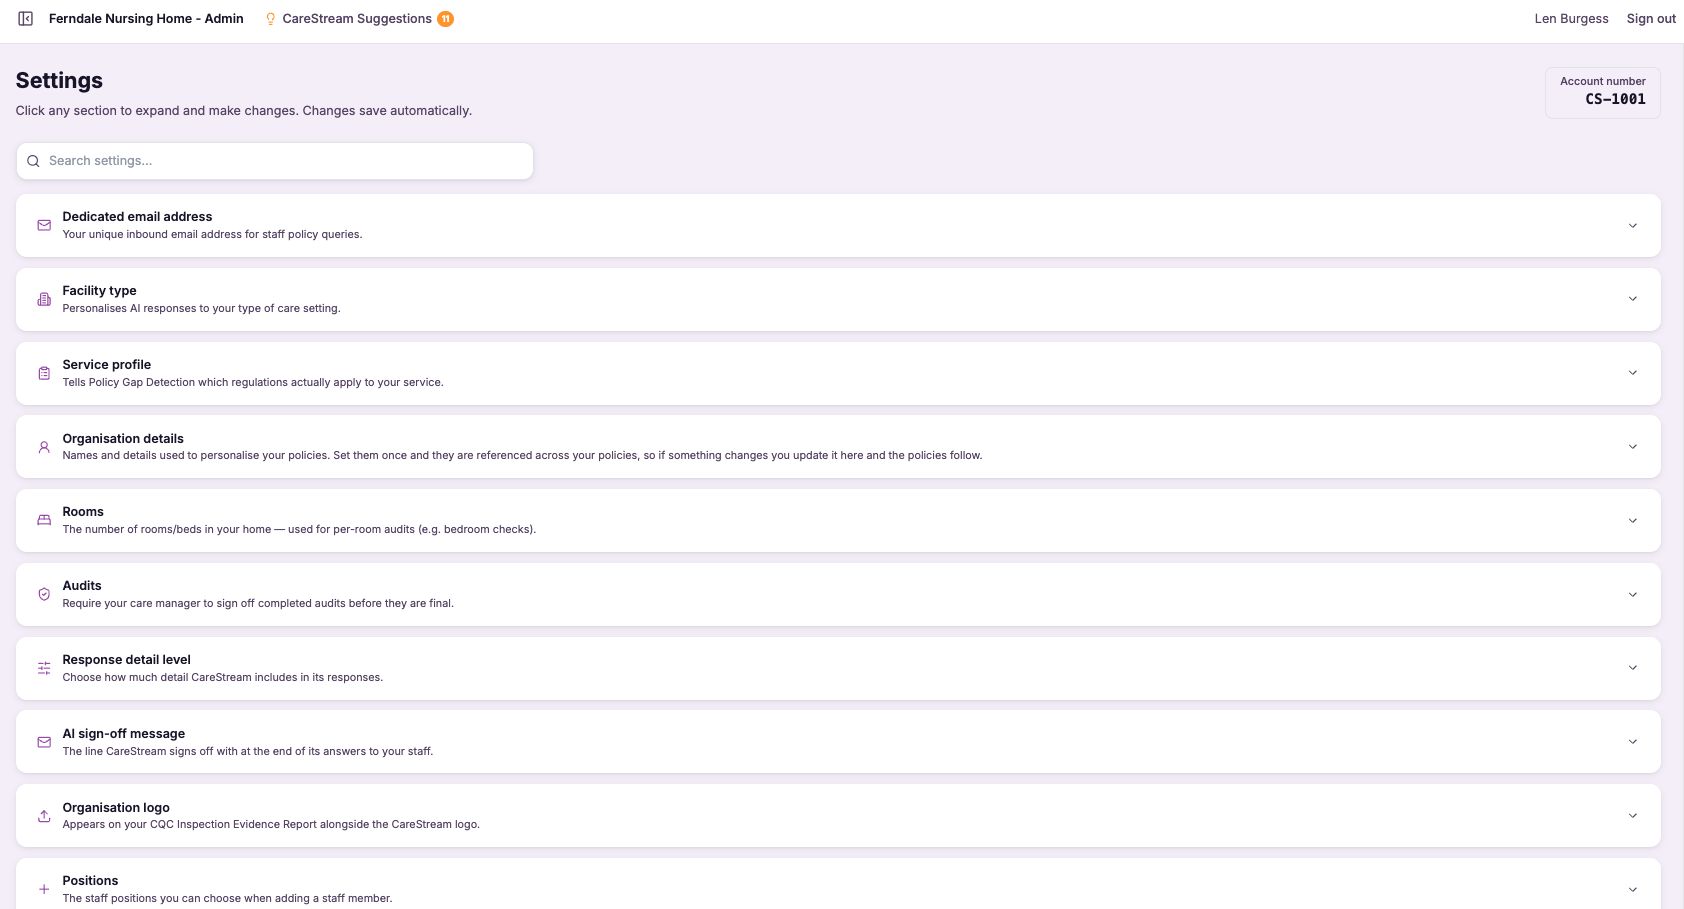Viewport: 1684px width, 909px height.
Task: Open Len Burgess user profile
Action: pyautogui.click(x=1571, y=19)
